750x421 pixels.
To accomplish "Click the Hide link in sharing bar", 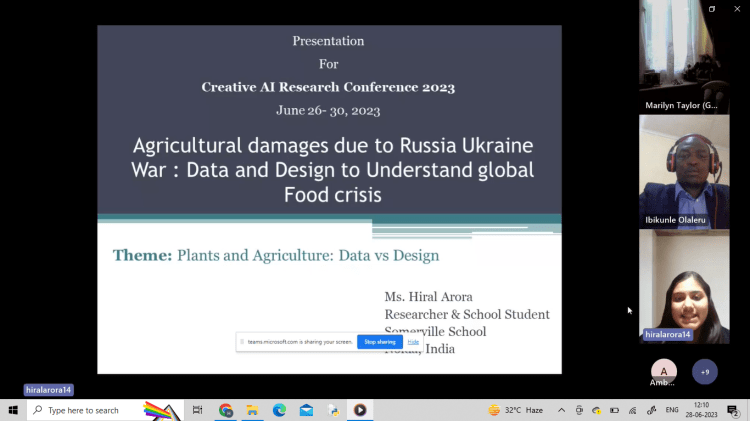I will (x=413, y=342).
